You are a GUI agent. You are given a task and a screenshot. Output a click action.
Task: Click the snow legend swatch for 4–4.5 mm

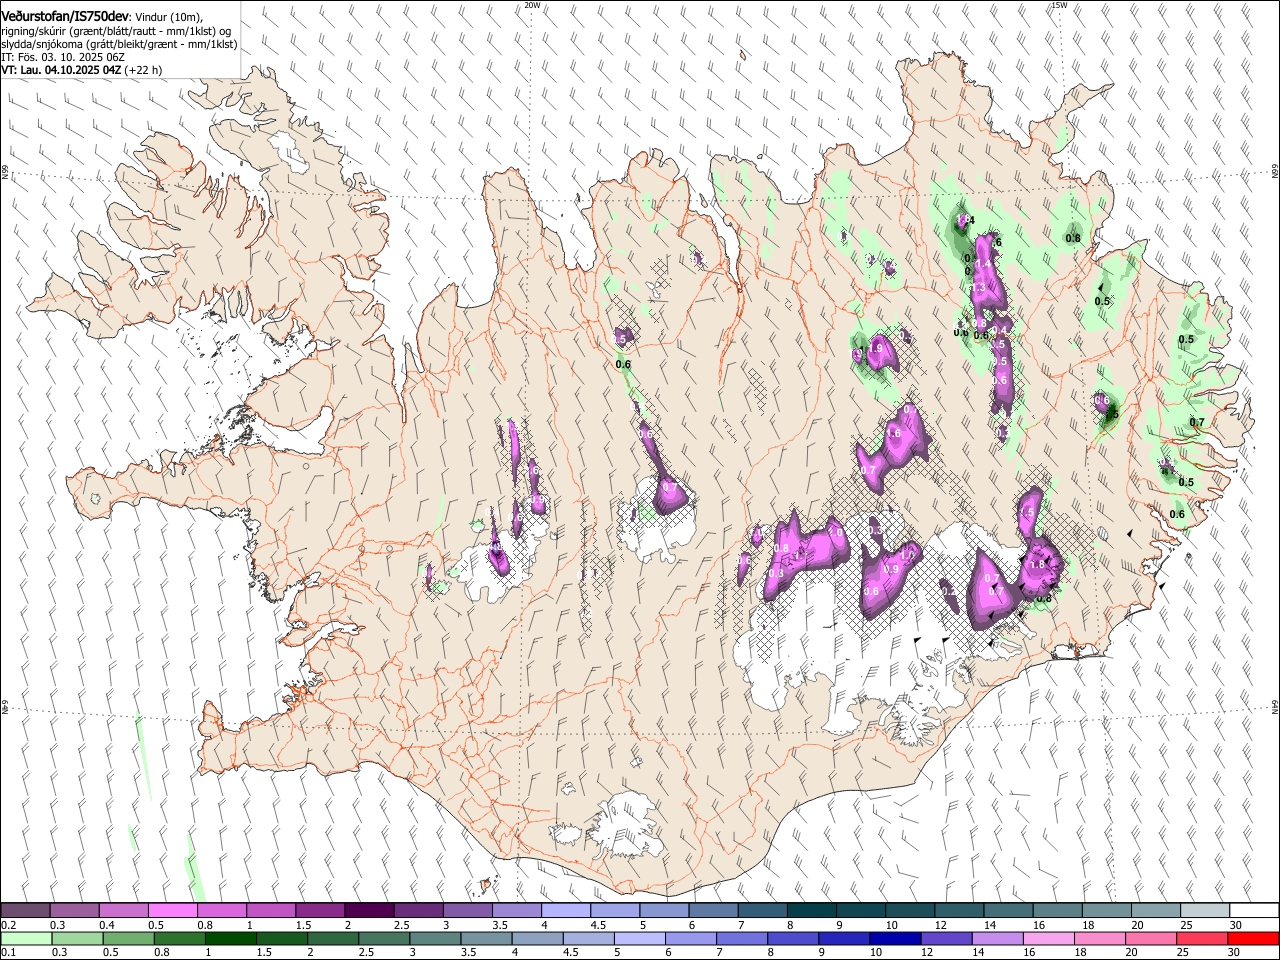566,911
